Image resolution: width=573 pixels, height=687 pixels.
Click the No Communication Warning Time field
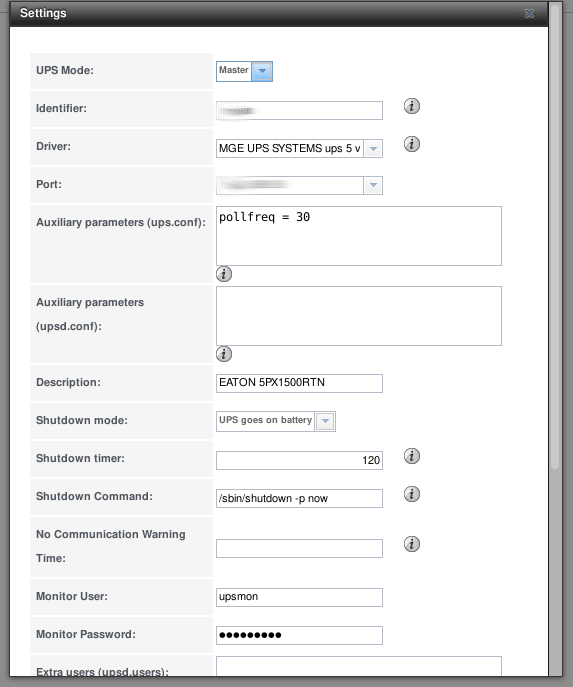[x=299, y=549]
